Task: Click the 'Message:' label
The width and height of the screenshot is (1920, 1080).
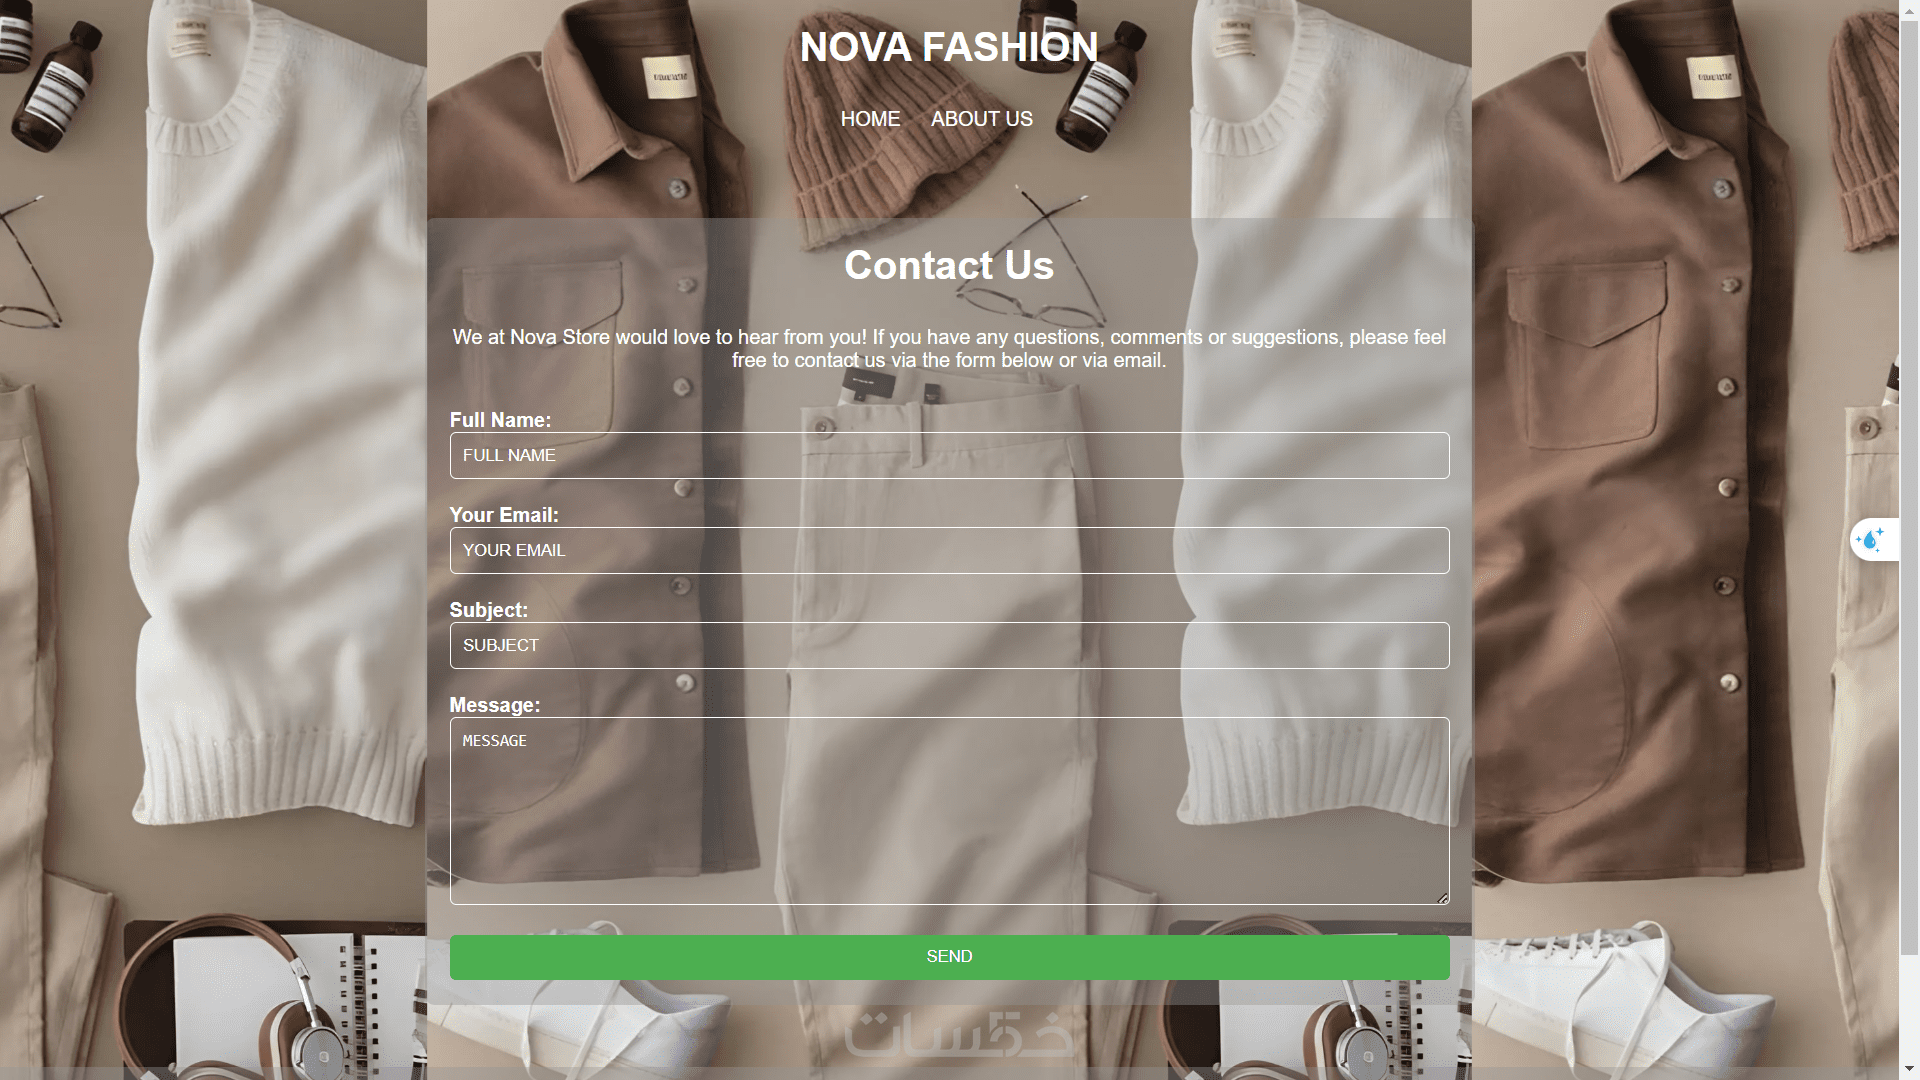Action: (495, 705)
